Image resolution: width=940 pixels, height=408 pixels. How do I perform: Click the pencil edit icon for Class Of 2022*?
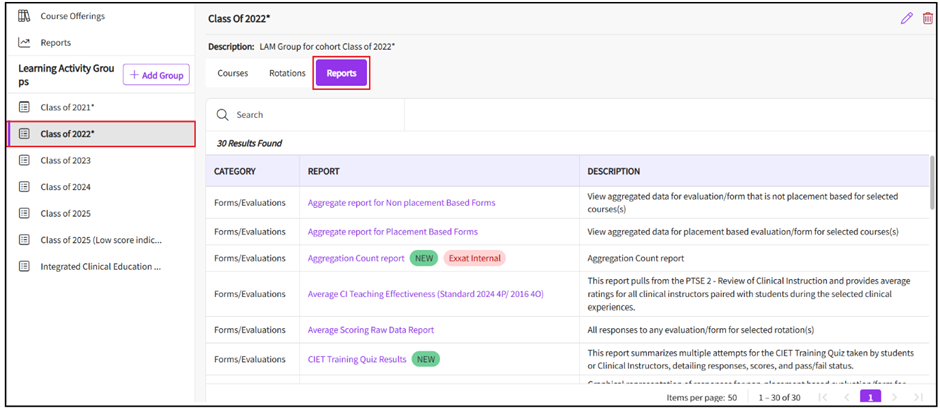pyautogui.click(x=907, y=18)
